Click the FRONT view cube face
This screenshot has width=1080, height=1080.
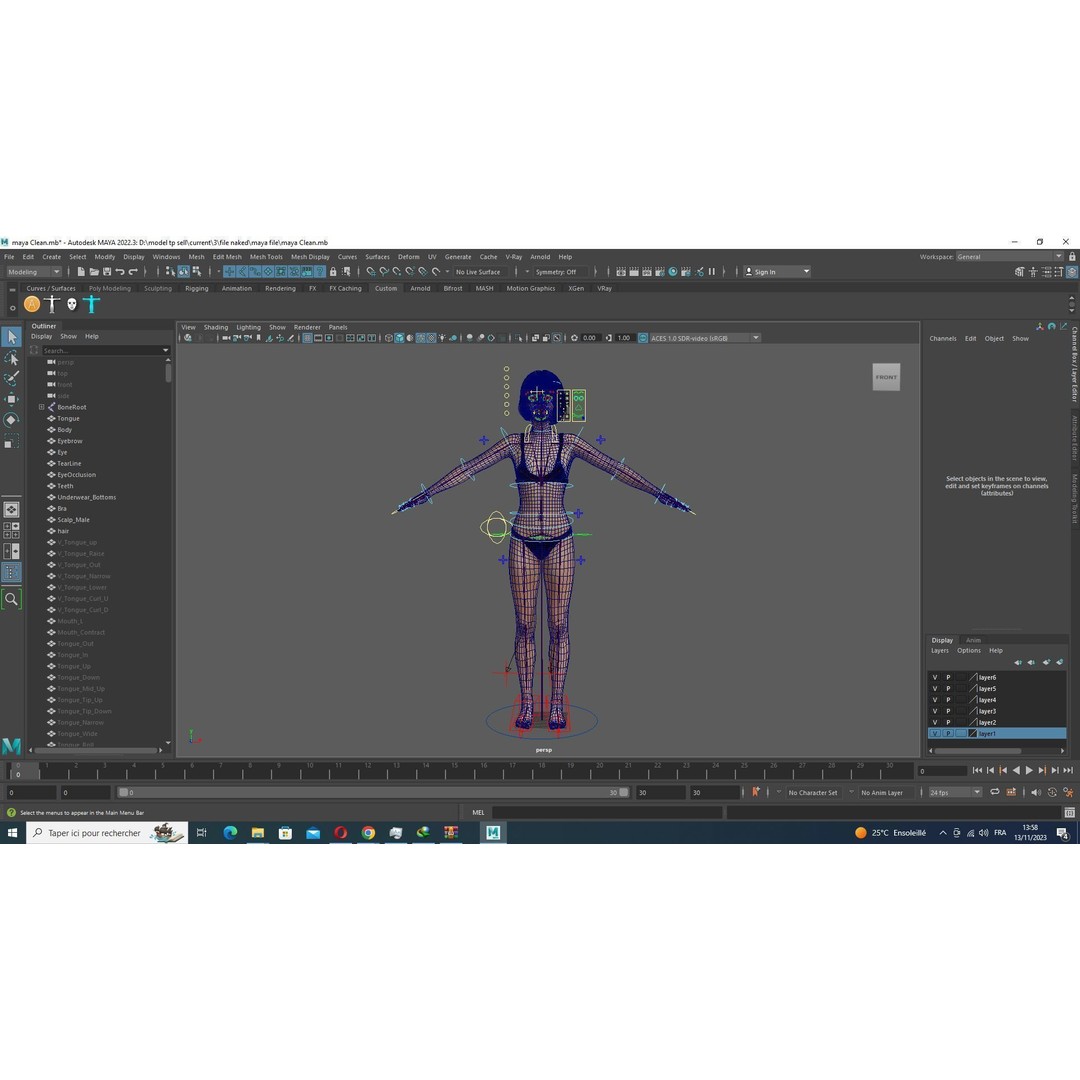point(886,377)
